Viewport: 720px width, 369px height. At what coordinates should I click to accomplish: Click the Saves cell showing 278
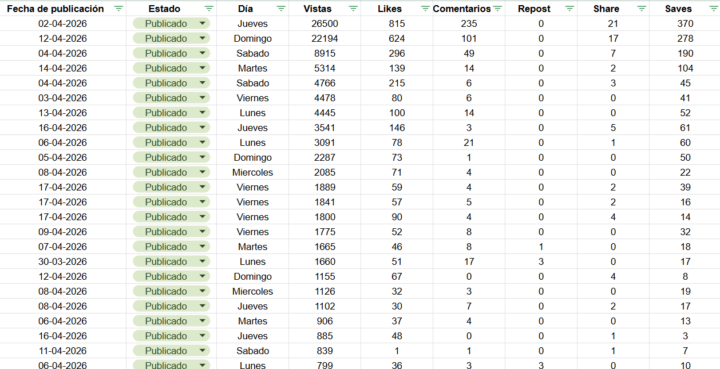pos(685,39)
